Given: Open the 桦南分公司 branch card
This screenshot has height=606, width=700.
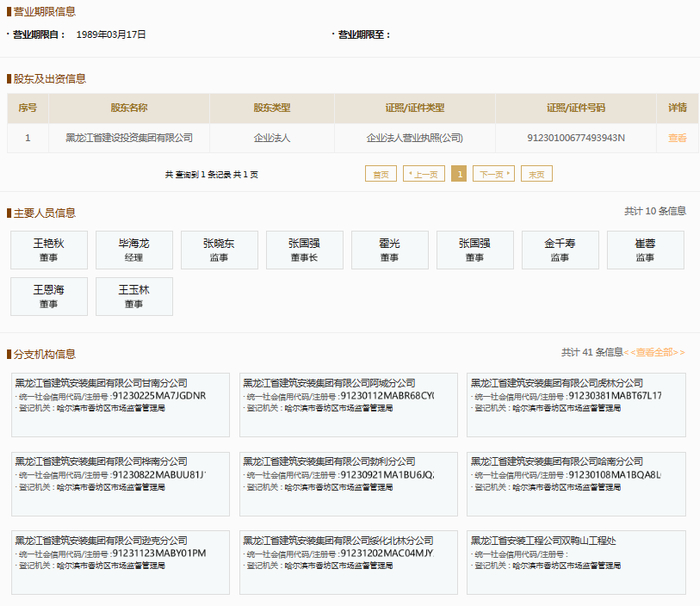Looking at the screenshot, I should pos(121,484).
